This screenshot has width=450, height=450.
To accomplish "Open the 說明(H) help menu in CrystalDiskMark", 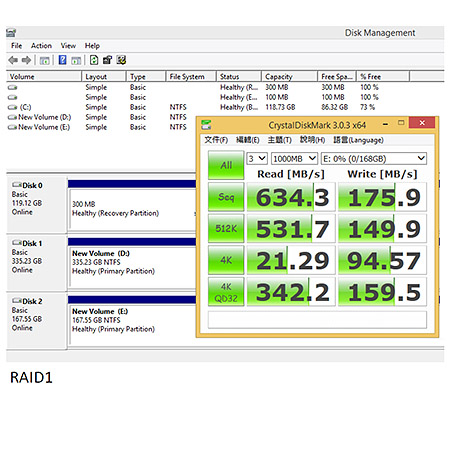I will coord(312,140).
